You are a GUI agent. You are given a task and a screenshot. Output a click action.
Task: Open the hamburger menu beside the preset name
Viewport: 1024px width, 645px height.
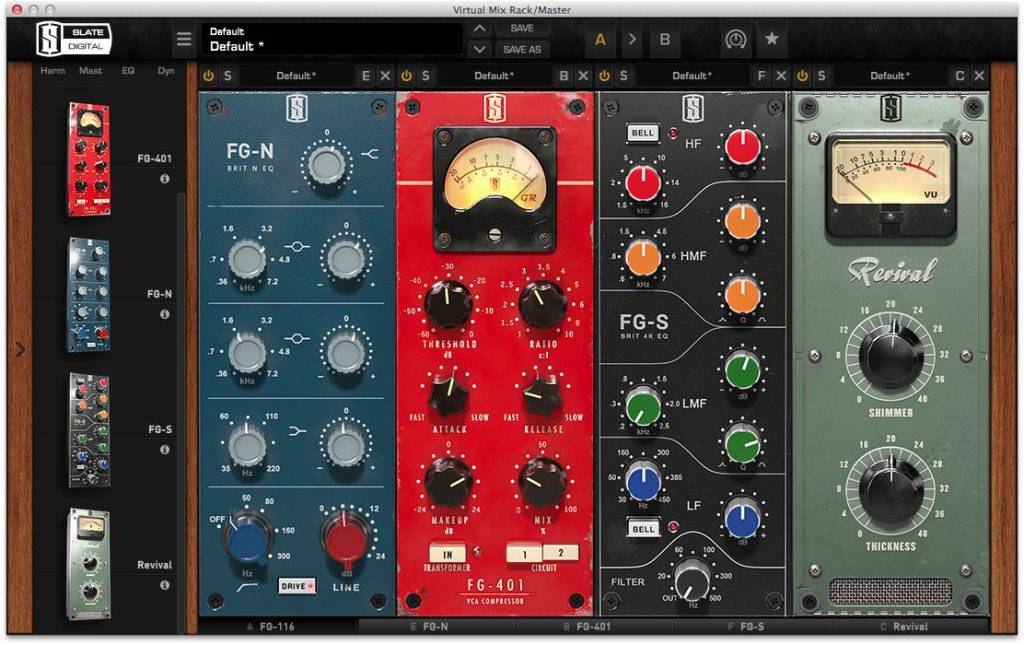click(x=183, y=40)
